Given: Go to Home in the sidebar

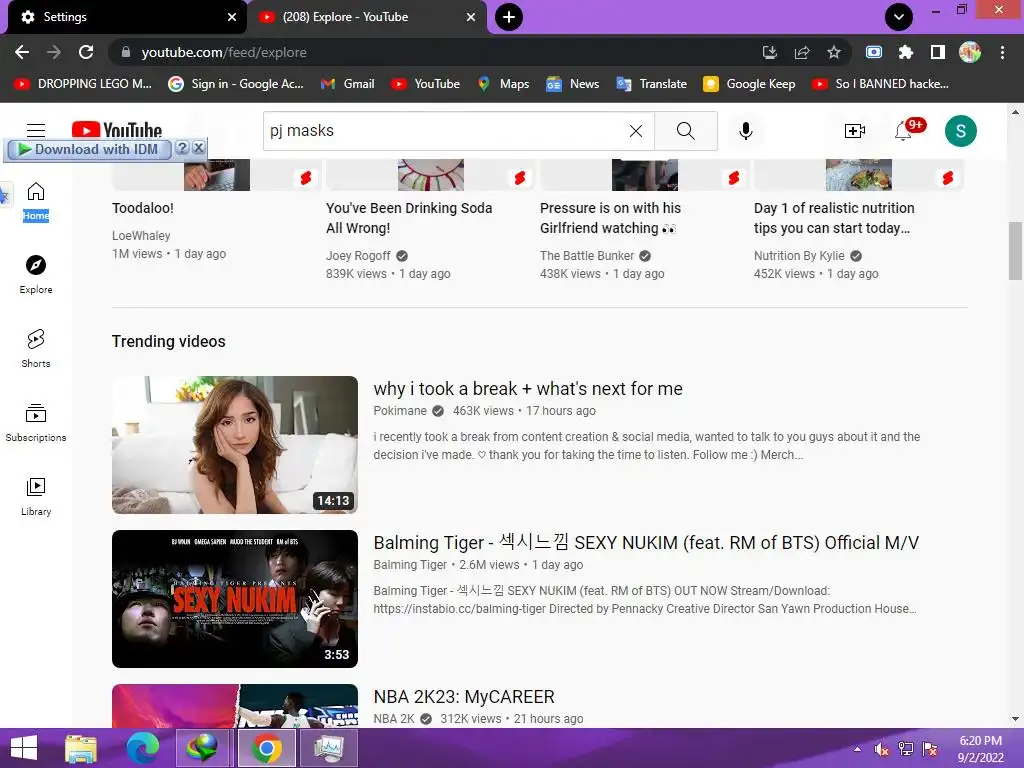Looking at the screenshot, I should coord(36,202).
